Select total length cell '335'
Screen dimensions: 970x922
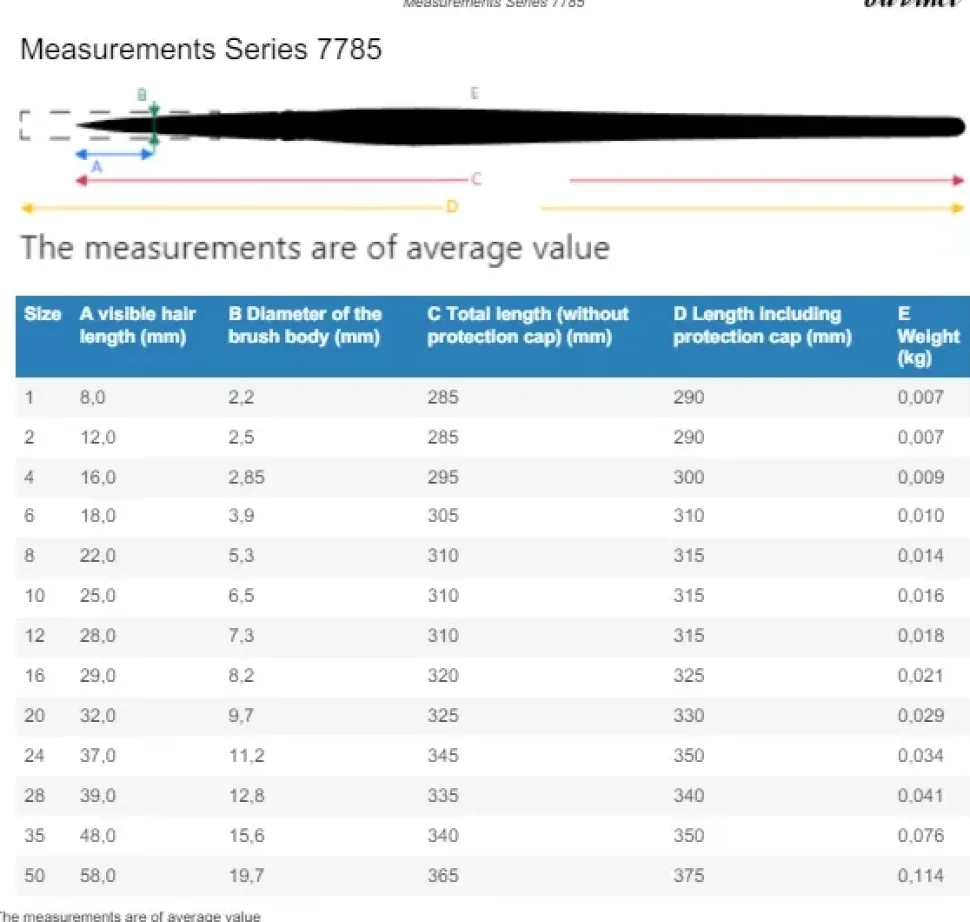tap(443, 796)
